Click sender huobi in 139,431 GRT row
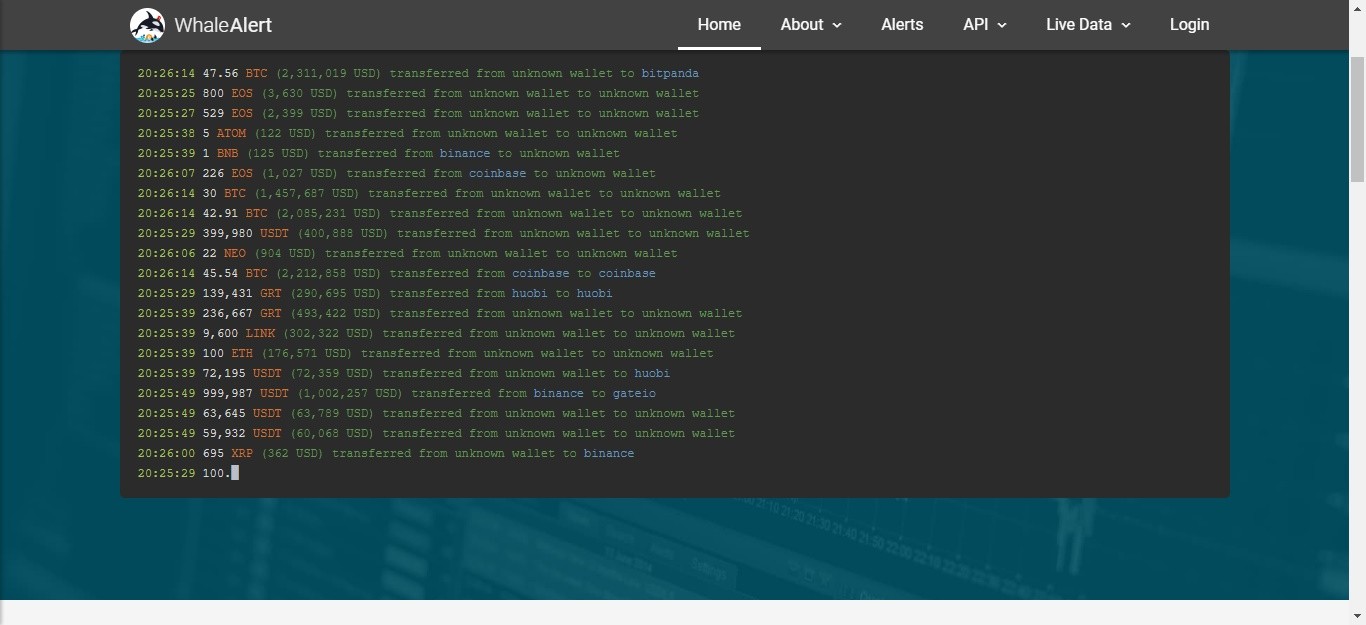Image resolution: width=1366 pixels, height=625 pixels. 530,293
